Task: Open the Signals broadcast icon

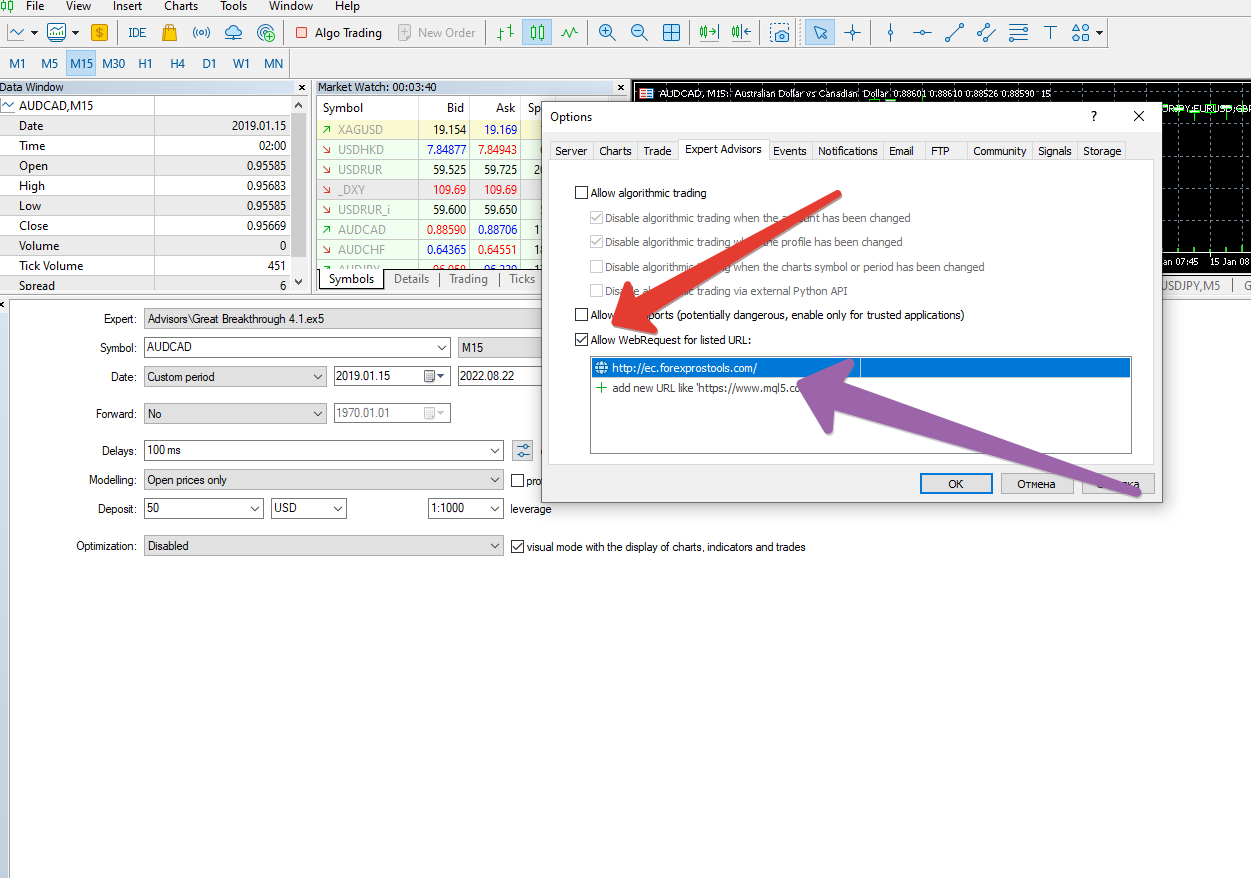Action: coord(201,32)
